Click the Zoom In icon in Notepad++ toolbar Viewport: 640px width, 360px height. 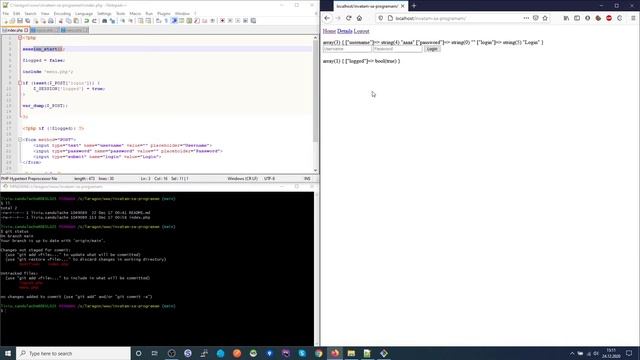pyautogui.click(x=122, y=21)
